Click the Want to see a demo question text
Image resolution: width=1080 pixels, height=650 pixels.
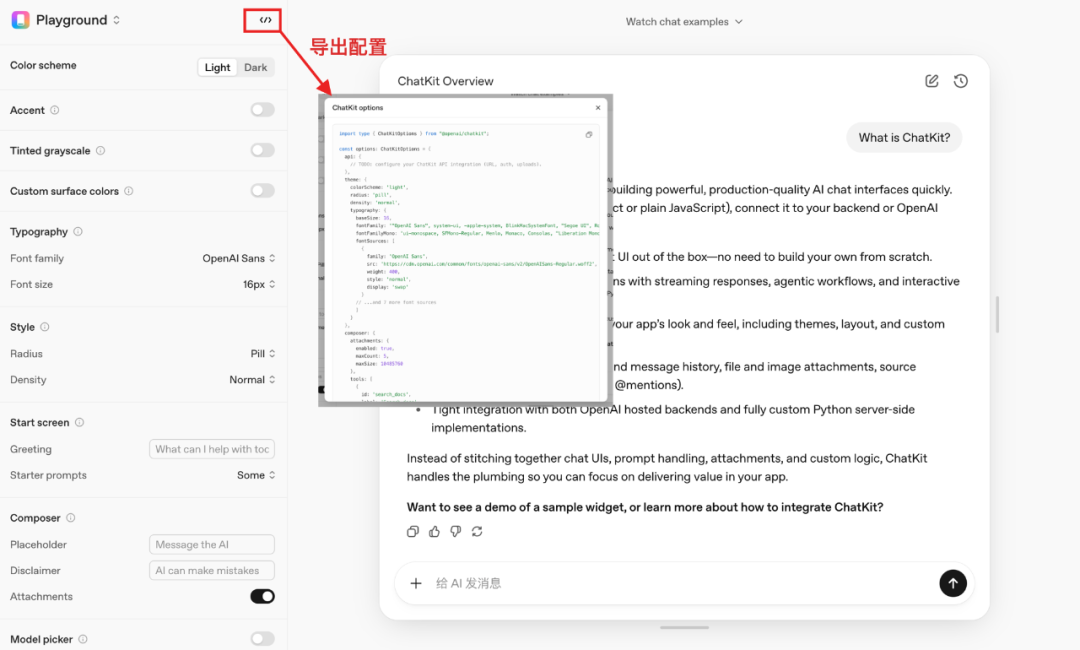point(645,507)
